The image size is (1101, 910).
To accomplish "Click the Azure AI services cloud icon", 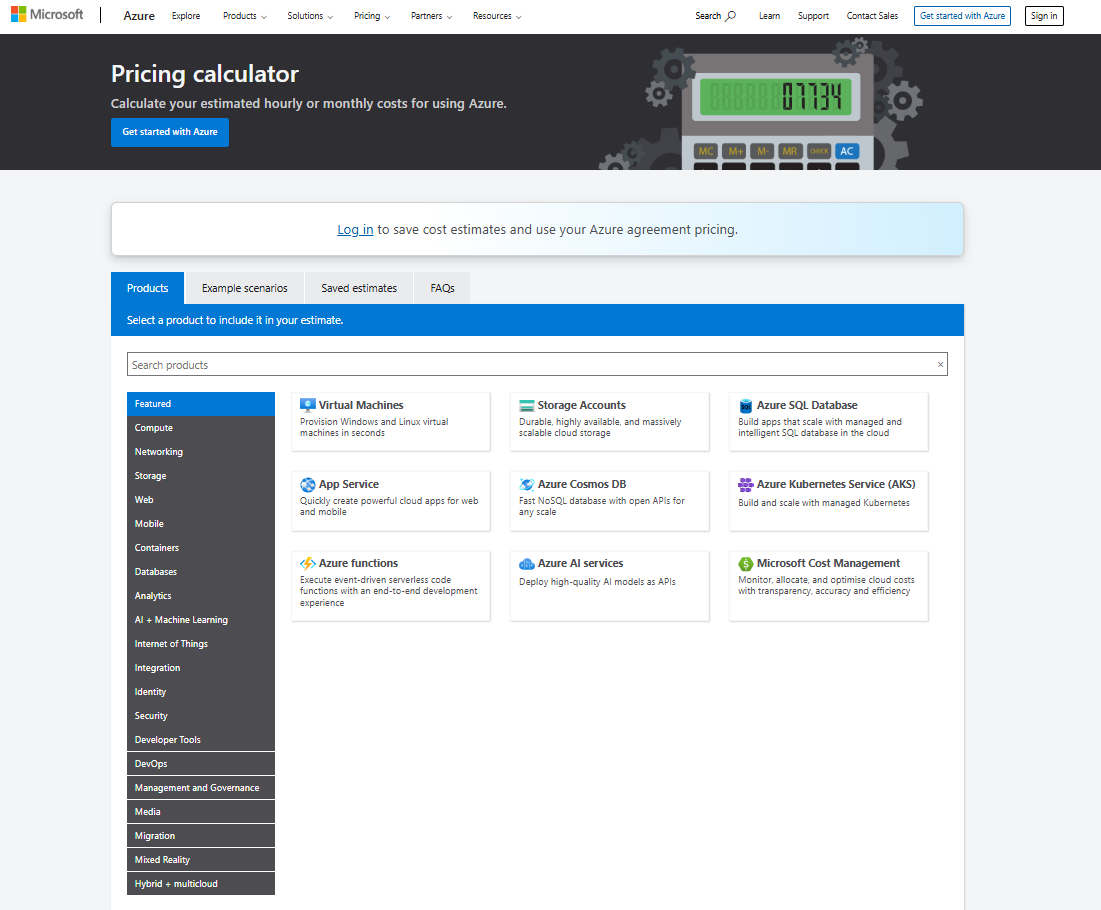I will (527, 564).
